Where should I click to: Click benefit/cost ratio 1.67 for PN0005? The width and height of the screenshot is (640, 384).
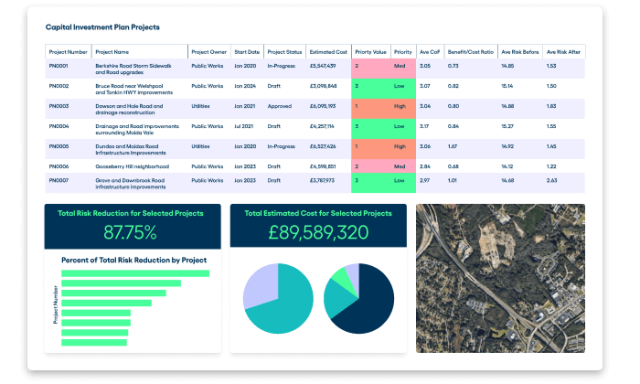pyautogui.click(x=452, y=146)
